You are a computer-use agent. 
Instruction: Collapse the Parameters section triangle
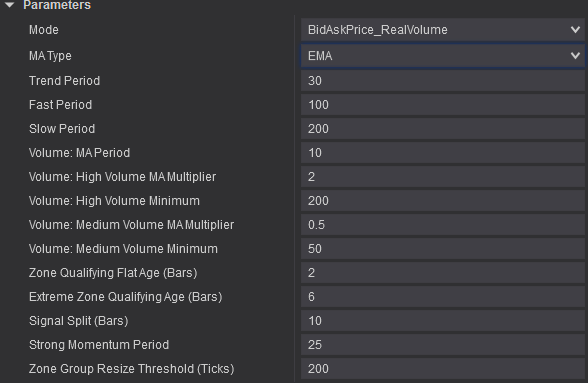point(10,5)
